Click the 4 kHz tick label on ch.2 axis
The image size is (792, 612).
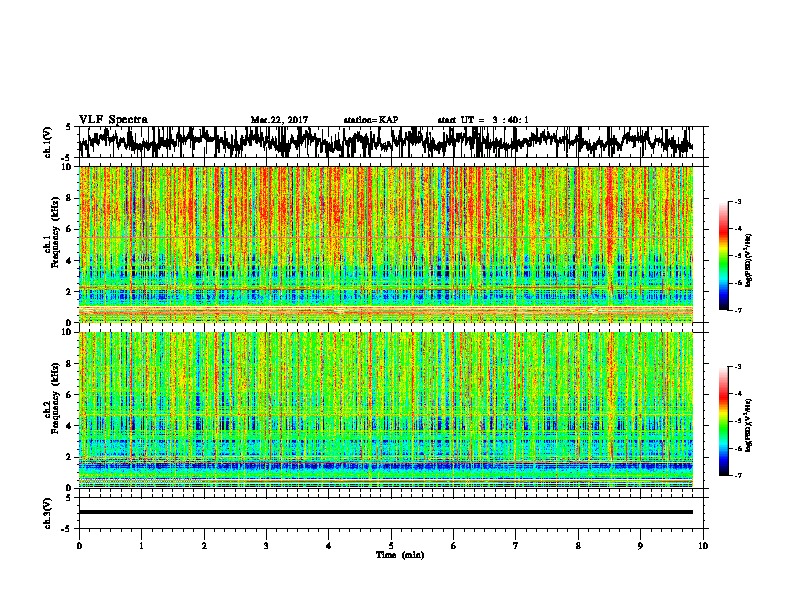coord(69,426)
